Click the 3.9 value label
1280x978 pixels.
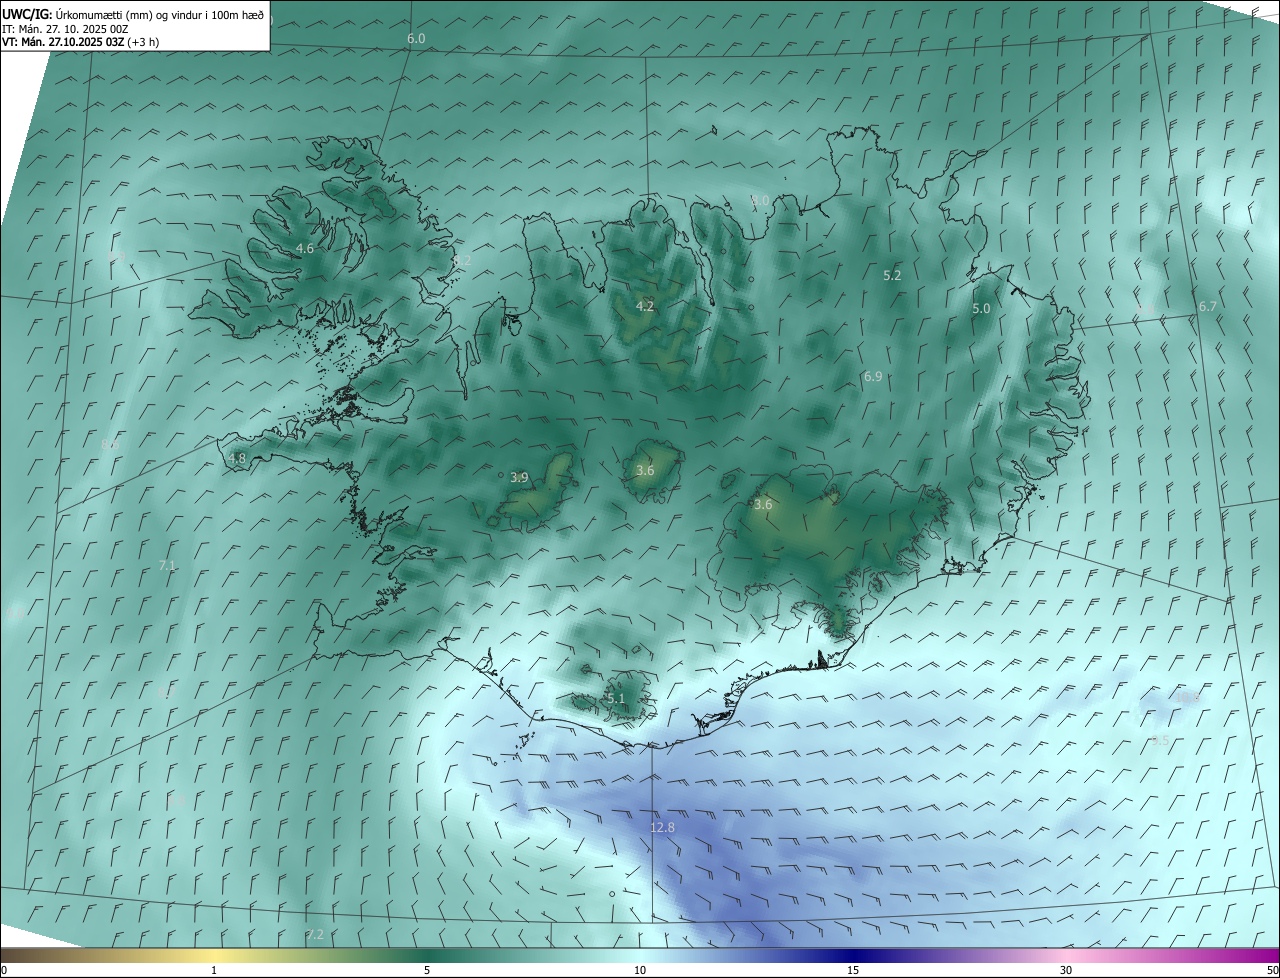coord(519,478)
